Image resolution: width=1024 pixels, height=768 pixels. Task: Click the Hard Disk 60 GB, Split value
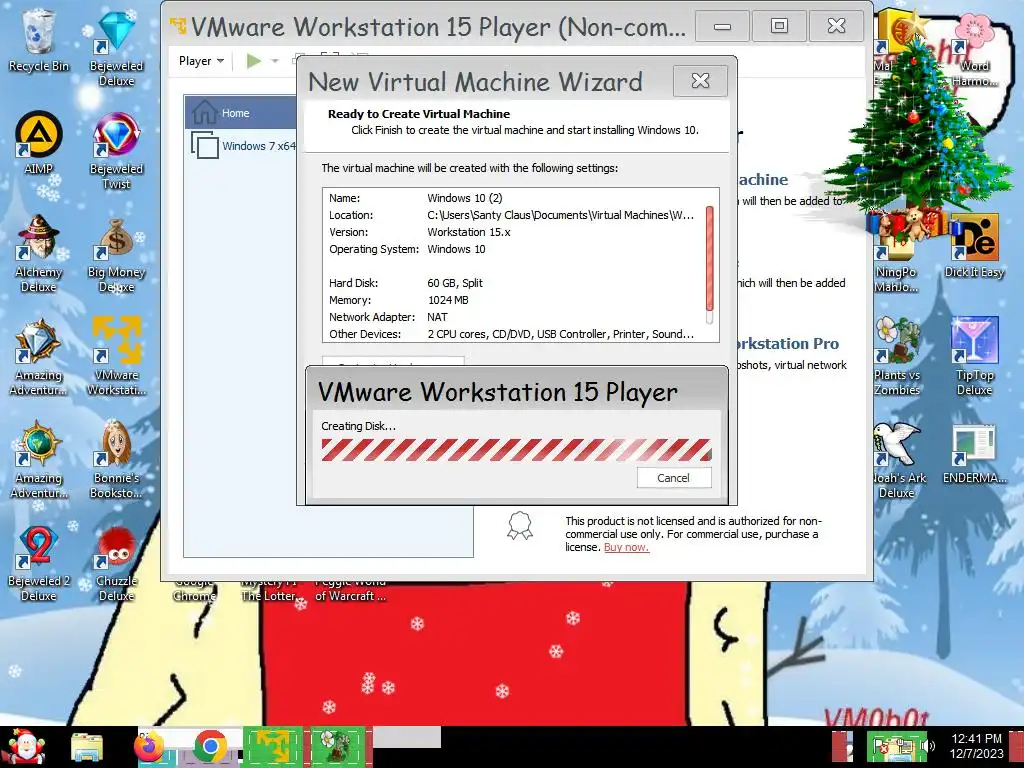455,283
